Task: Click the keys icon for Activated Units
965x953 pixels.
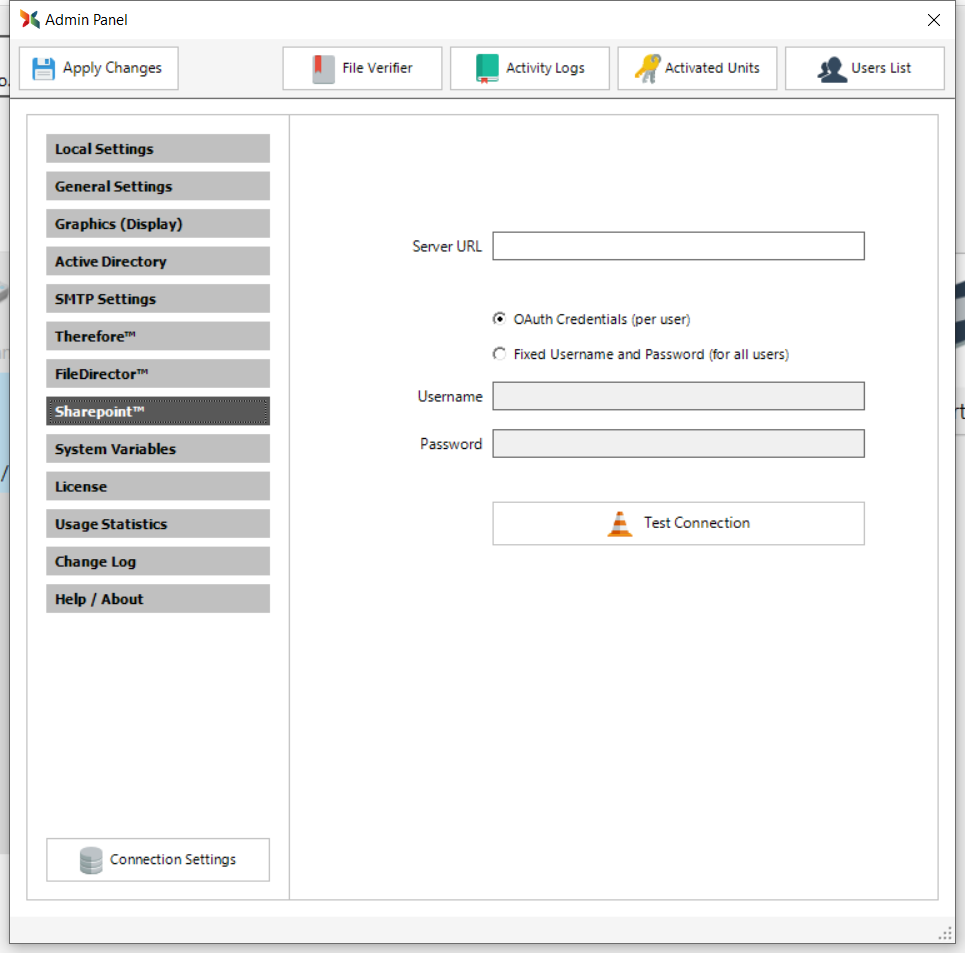Action: (647, 68)
